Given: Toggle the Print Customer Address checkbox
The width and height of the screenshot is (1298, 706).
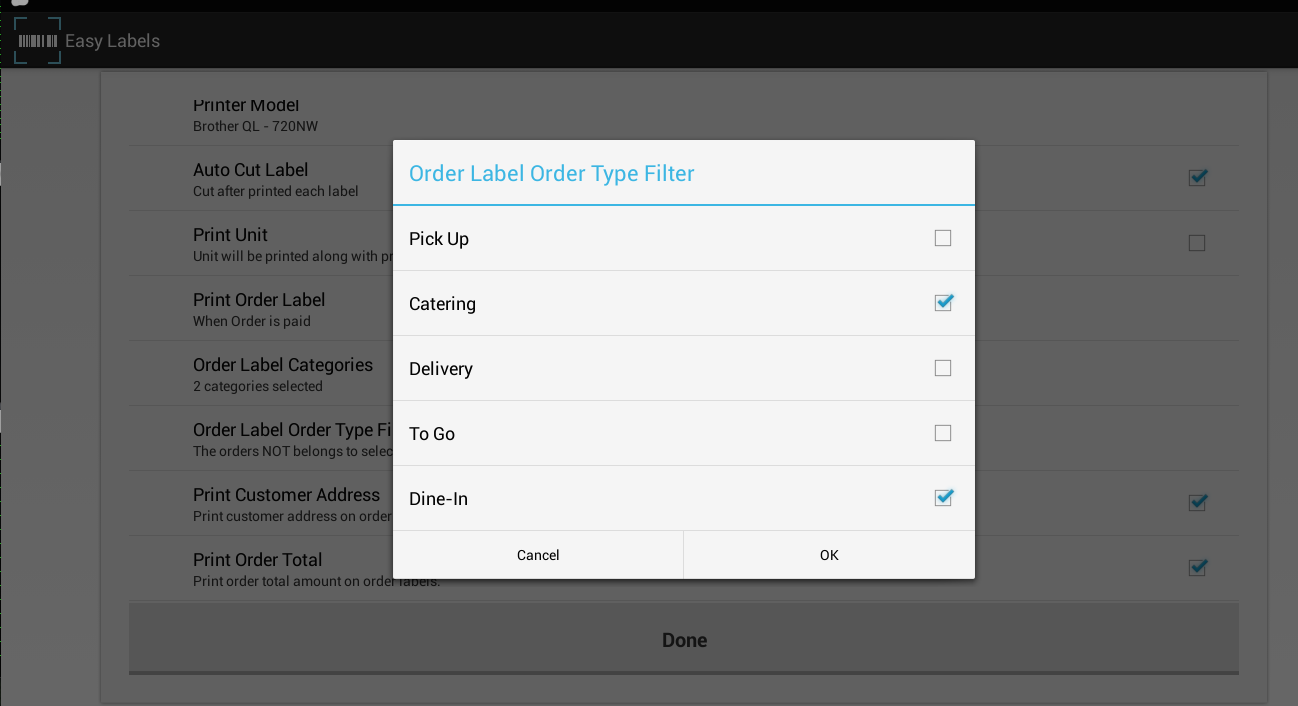Looking at the screenshot, I should (x=1197, y=503).
